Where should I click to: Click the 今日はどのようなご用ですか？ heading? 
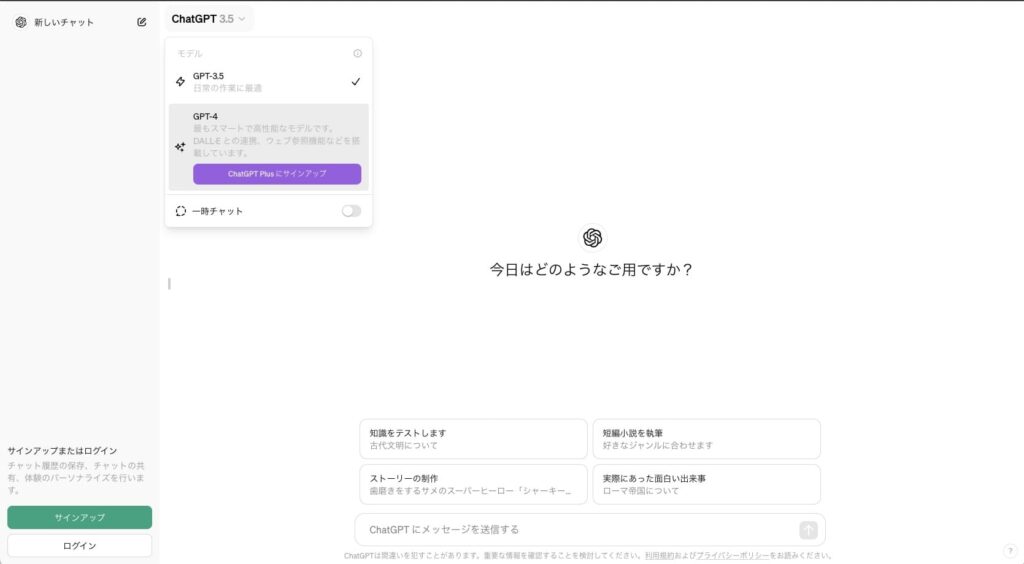click(x=592, y=270)
